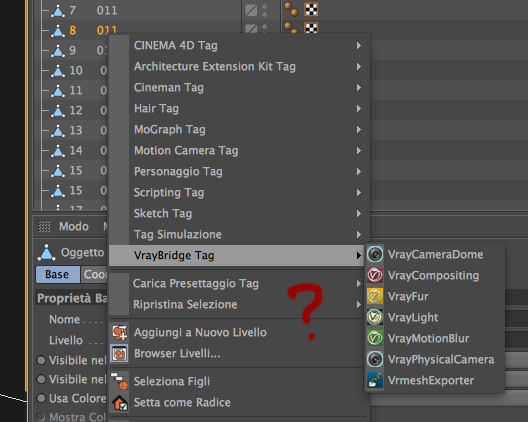This screenshot has height=422, width=528.
Task: Click the Seleziona Figli icon
Action: [120, 381]
